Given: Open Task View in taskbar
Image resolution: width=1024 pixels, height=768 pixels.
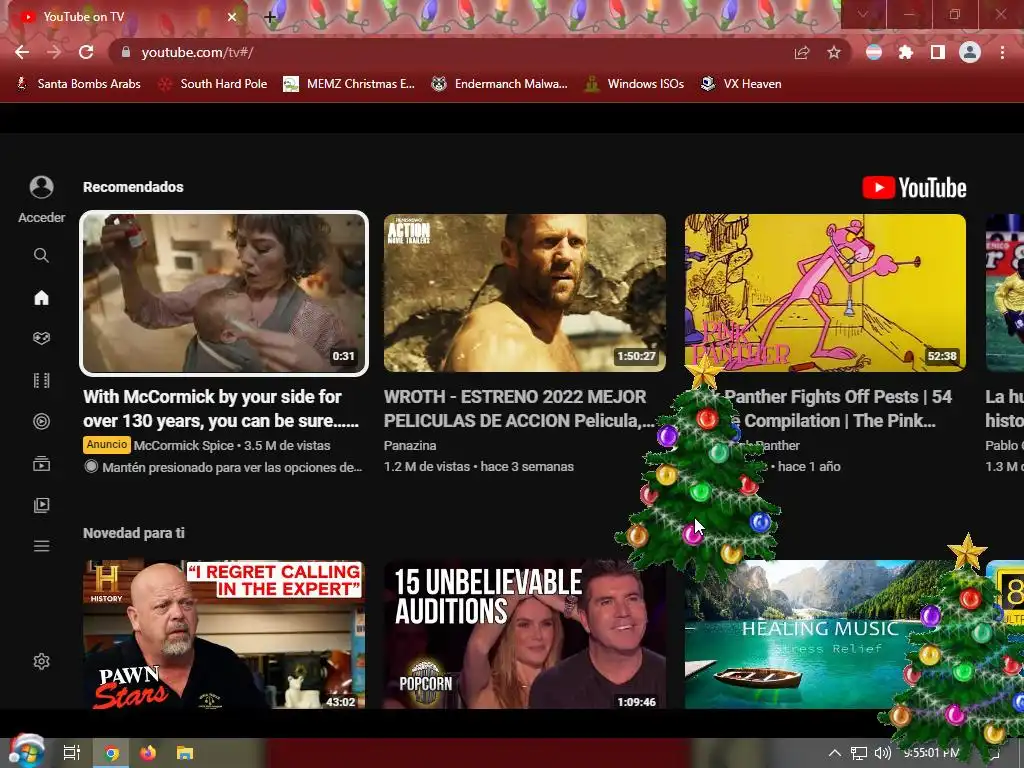Looking at the screenshot, I should tap(72, 753).
